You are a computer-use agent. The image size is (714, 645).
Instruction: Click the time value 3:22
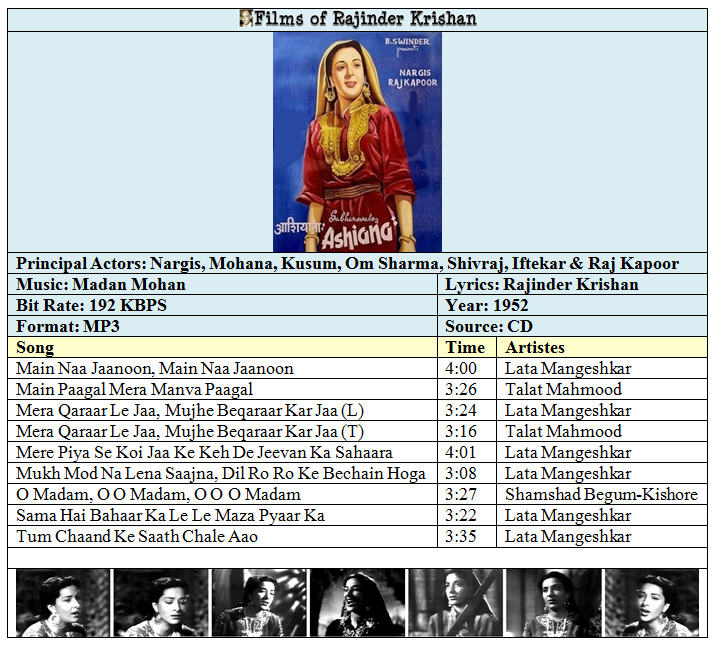click(461, 515)
